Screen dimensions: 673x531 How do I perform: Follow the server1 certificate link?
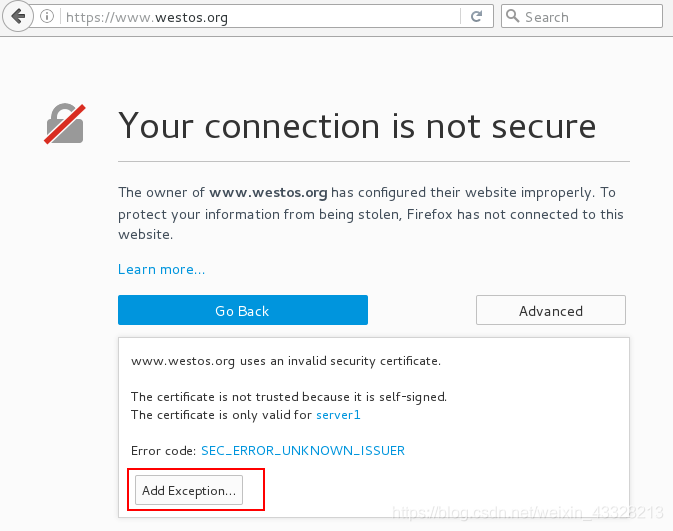pos(338,415)
